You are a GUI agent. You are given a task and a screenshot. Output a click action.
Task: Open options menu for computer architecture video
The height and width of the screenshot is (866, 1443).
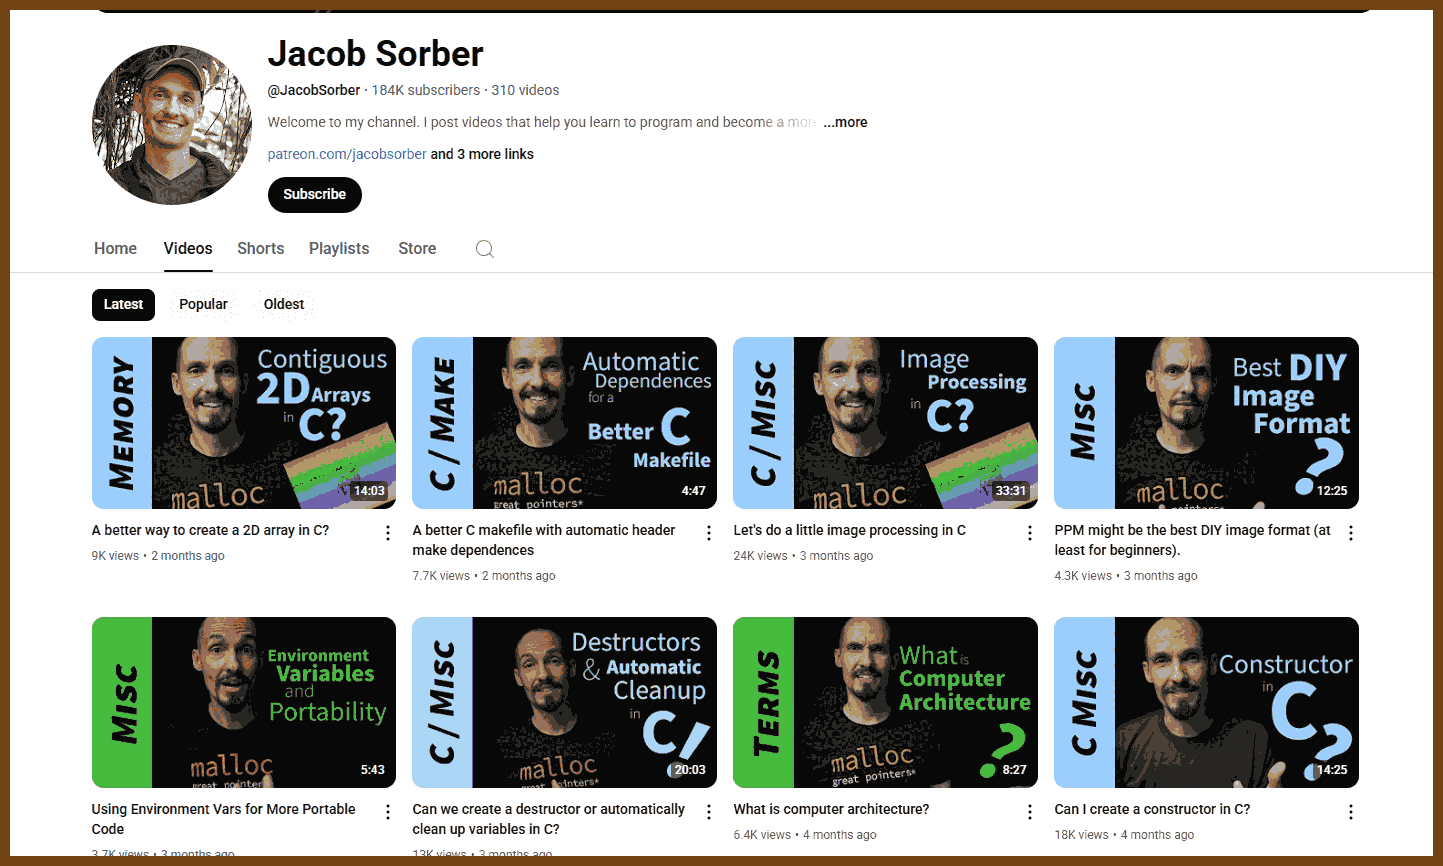click(x=1030, y=812)
